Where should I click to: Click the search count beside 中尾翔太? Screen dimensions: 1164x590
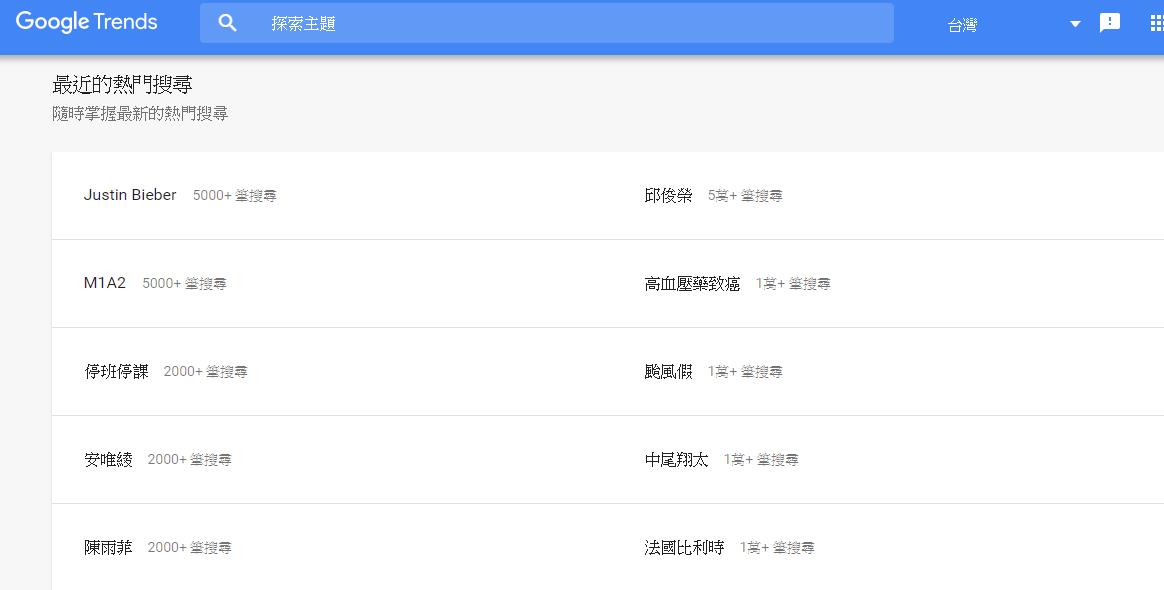[761, 460]
